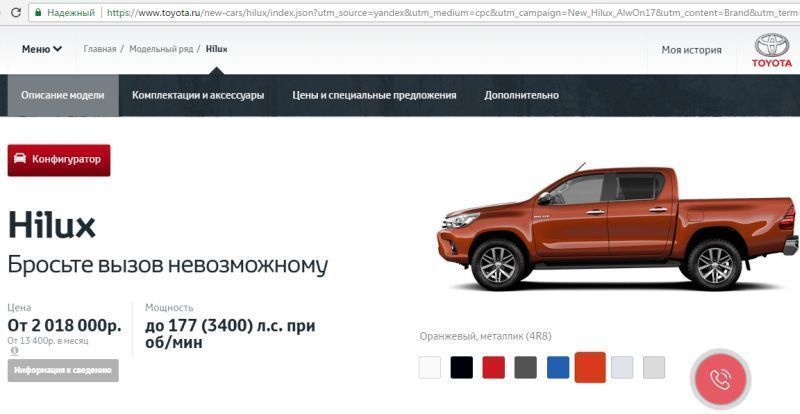The width and height of the screenshot is (800, 414).
Task: Open the Описание модели tab
Action: tap(63, 95)
